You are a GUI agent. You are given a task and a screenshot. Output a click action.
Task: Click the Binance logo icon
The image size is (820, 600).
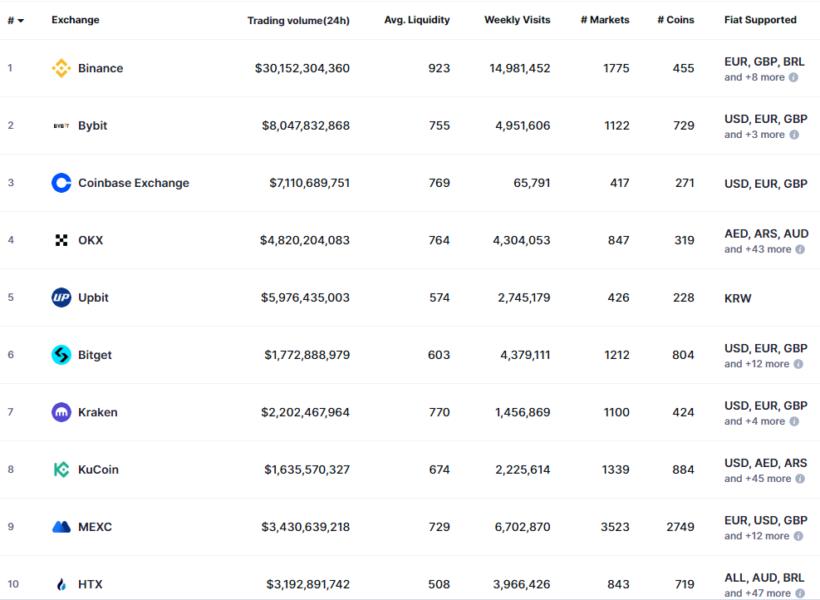tap(61, 68)
